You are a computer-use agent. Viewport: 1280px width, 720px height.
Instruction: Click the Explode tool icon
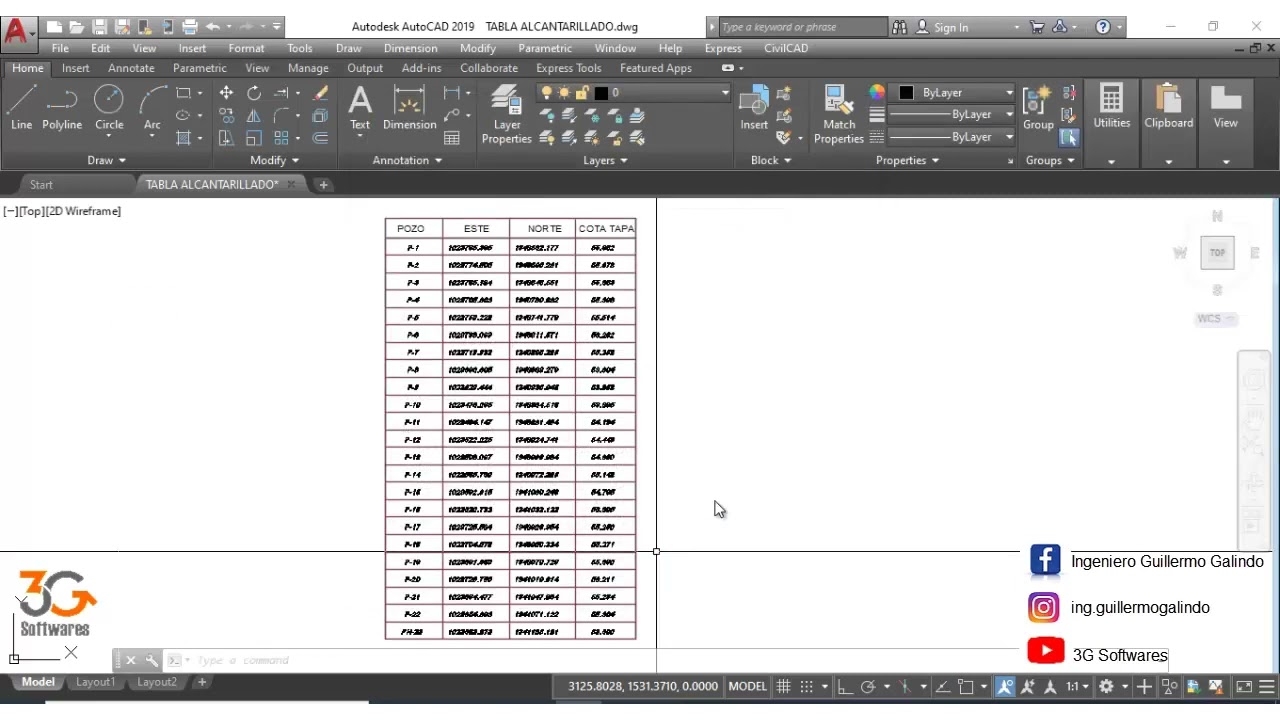pyautogui.click(x=320, y=115)
